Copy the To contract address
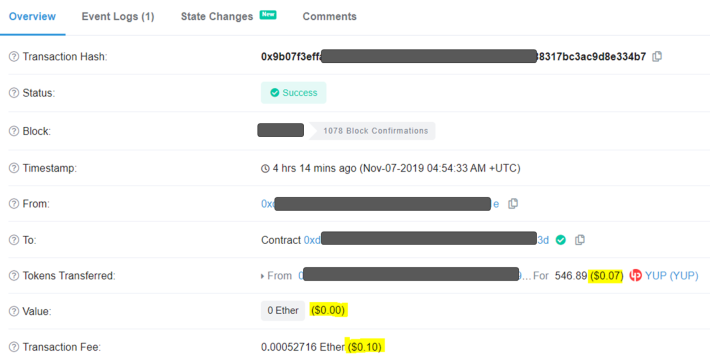Screen dimensions: 710x363 [580, 240]
